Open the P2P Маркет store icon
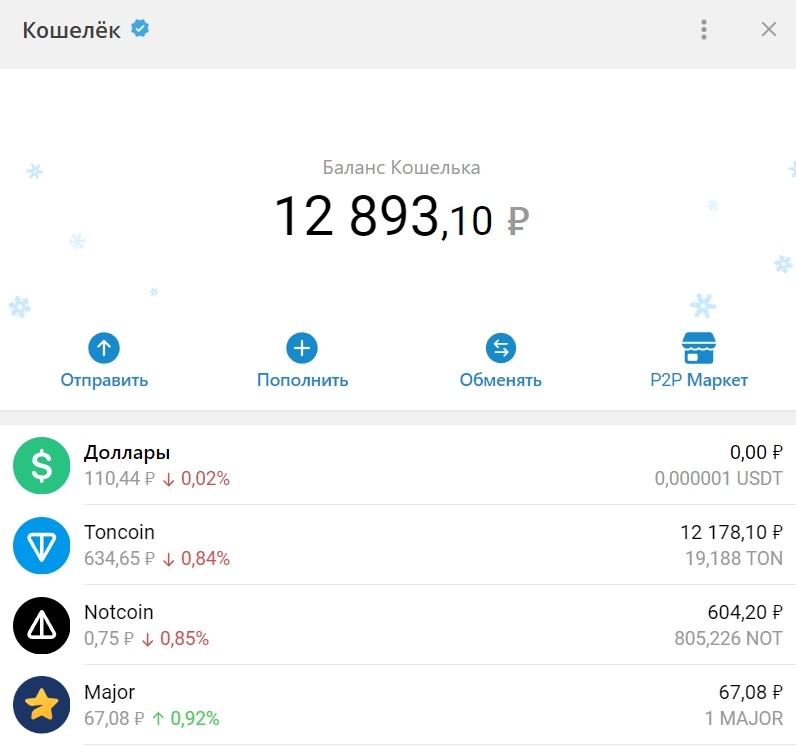Viewport: 796px width, 747px height. [x=699, y=348]
